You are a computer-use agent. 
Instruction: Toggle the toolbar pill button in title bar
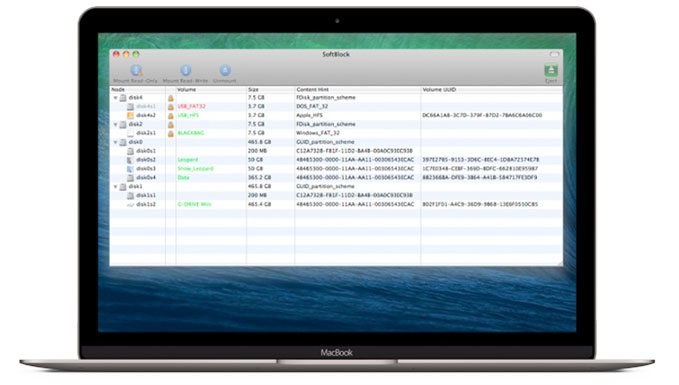tap(554, 55)
